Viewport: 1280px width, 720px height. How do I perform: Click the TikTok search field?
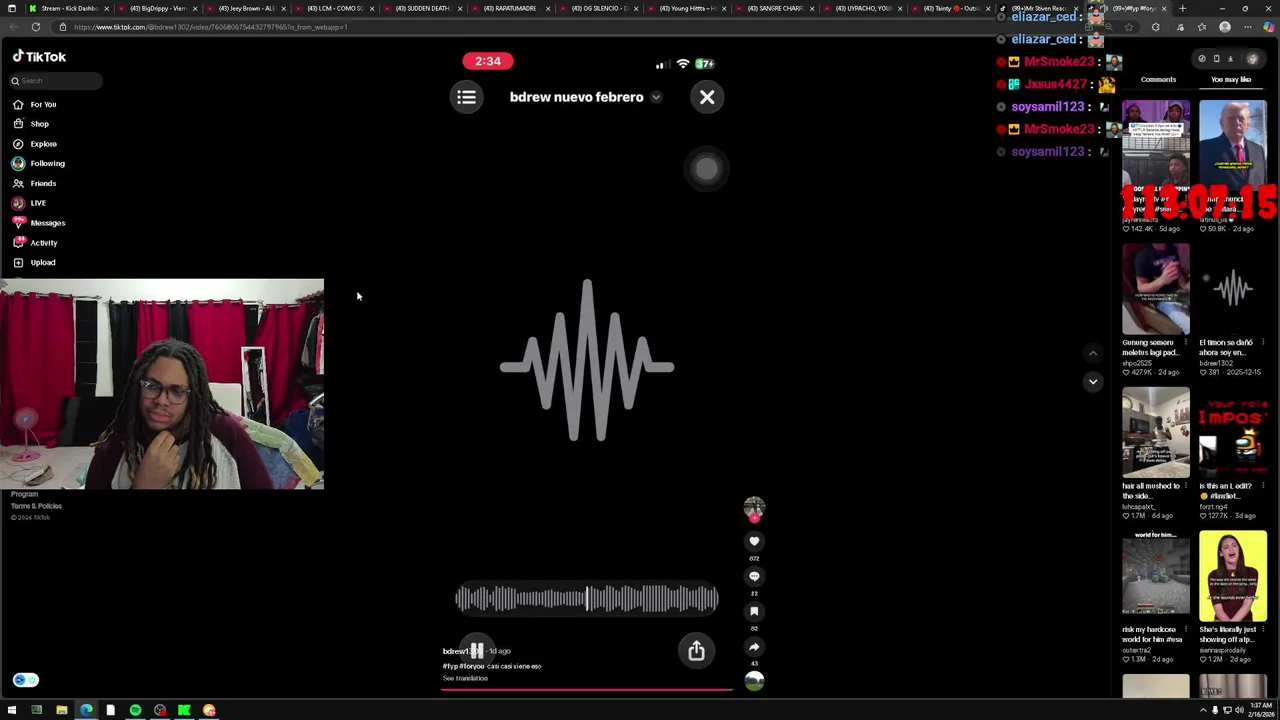(55, 81)
